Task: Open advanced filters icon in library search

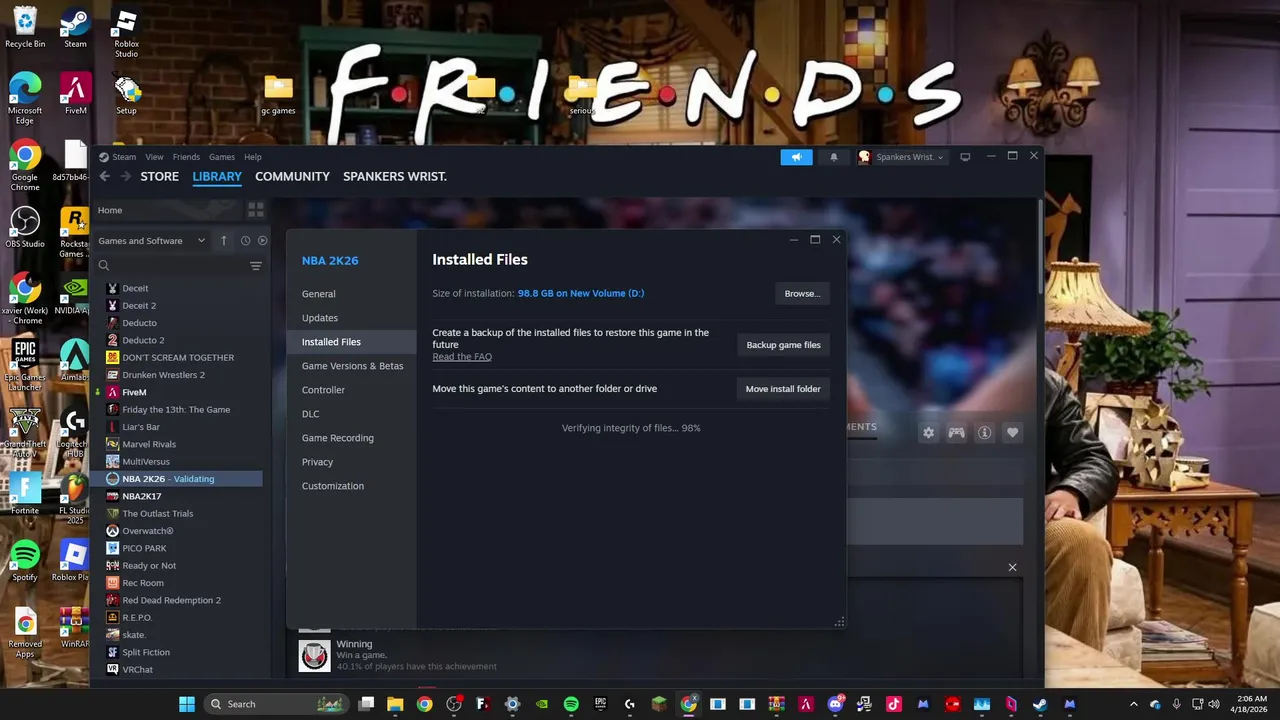Action: coord(256,266)
